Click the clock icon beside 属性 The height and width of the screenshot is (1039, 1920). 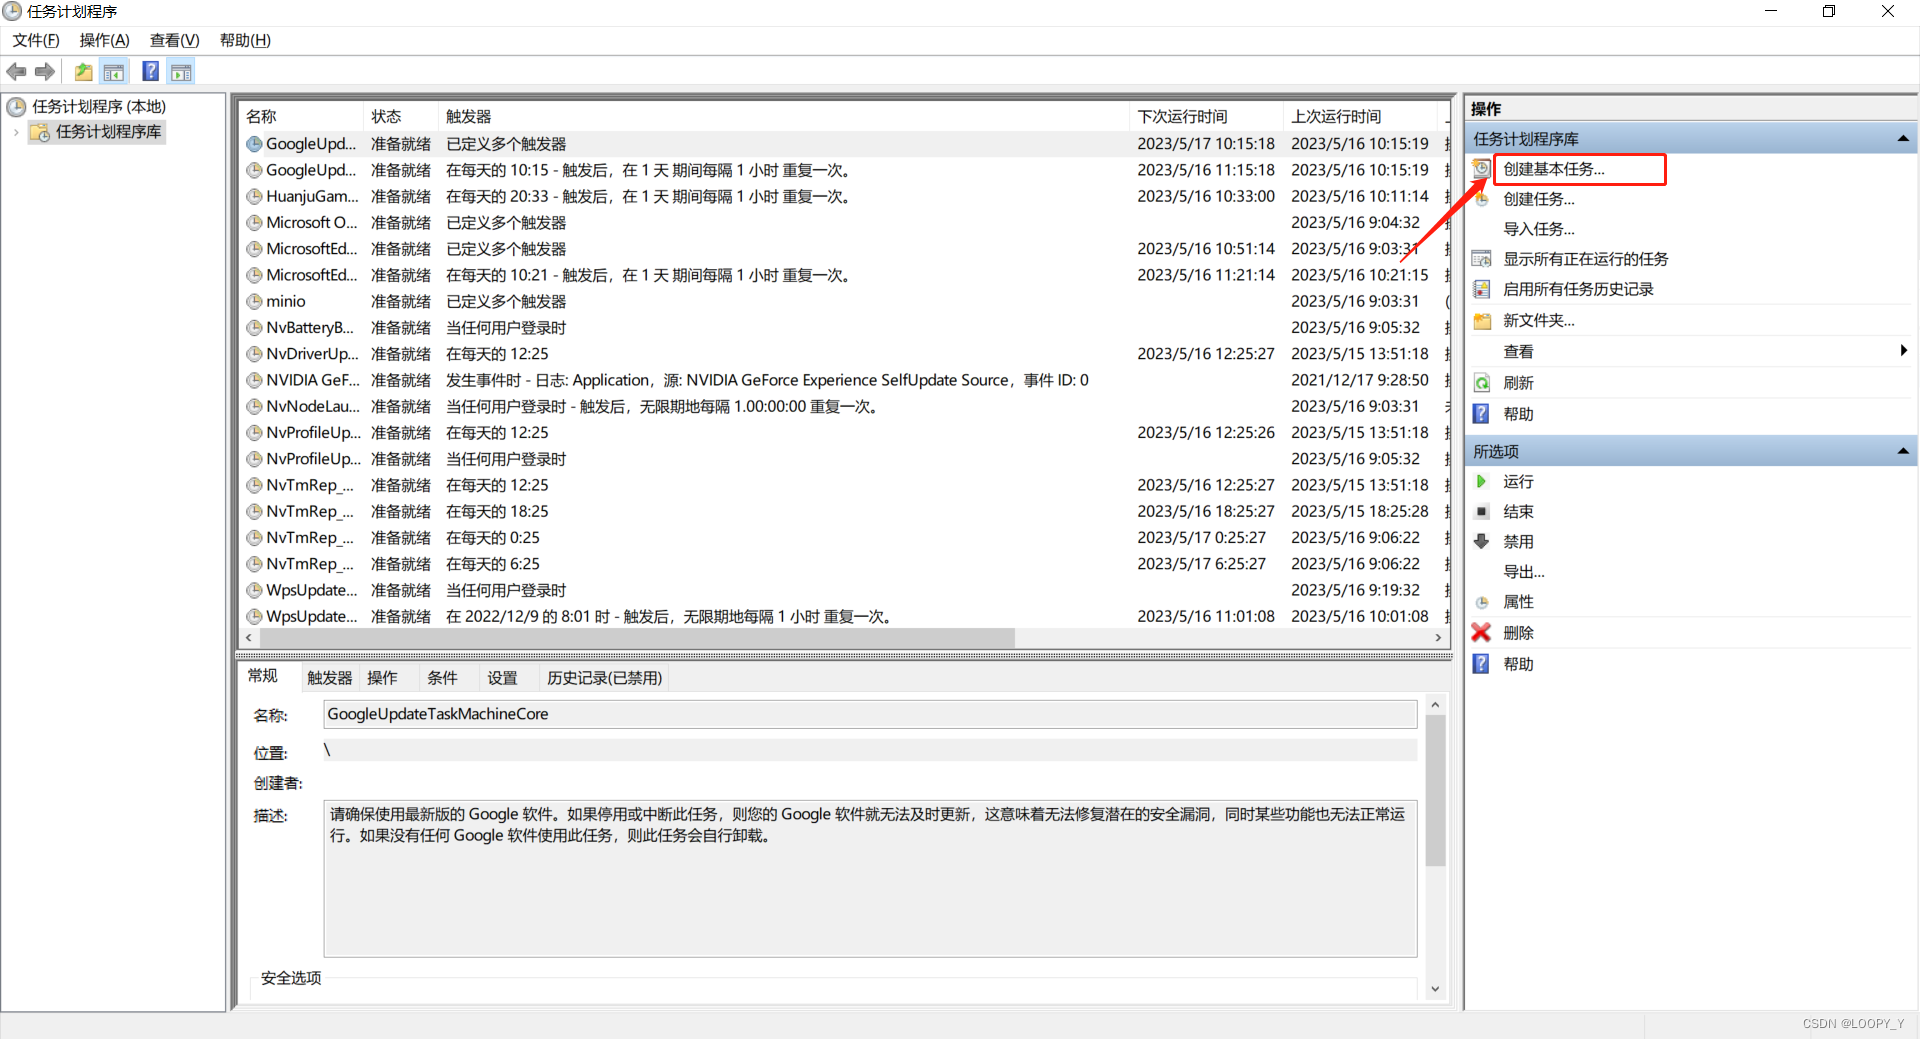coord(1481,602)
